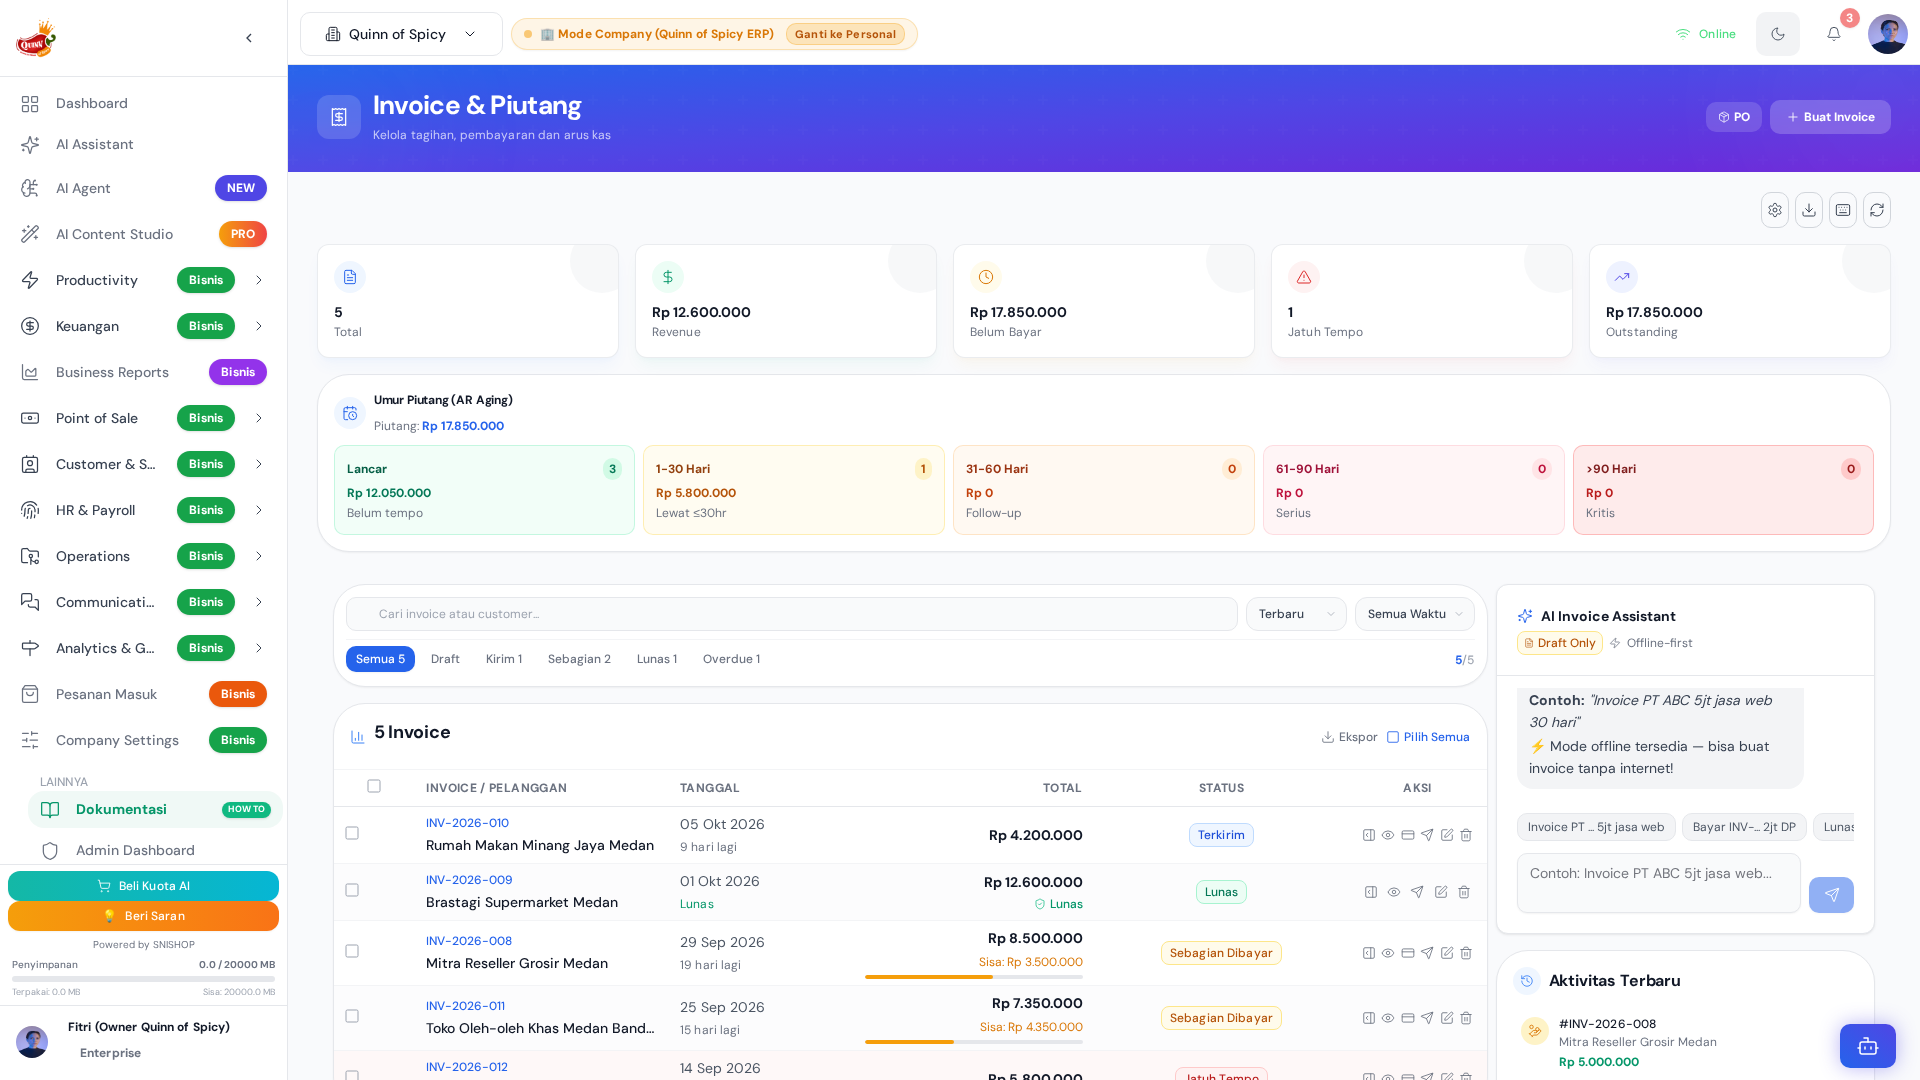Expand the Productivity menu chevron

(x=259, y=280)
